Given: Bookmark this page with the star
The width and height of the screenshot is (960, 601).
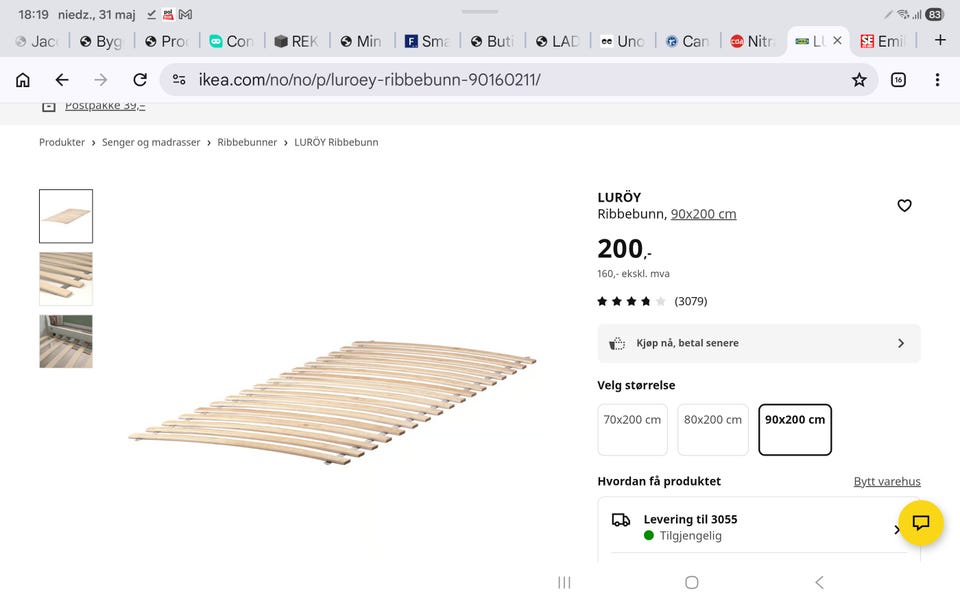Looking at the screenshot, I should click(859, 80).
